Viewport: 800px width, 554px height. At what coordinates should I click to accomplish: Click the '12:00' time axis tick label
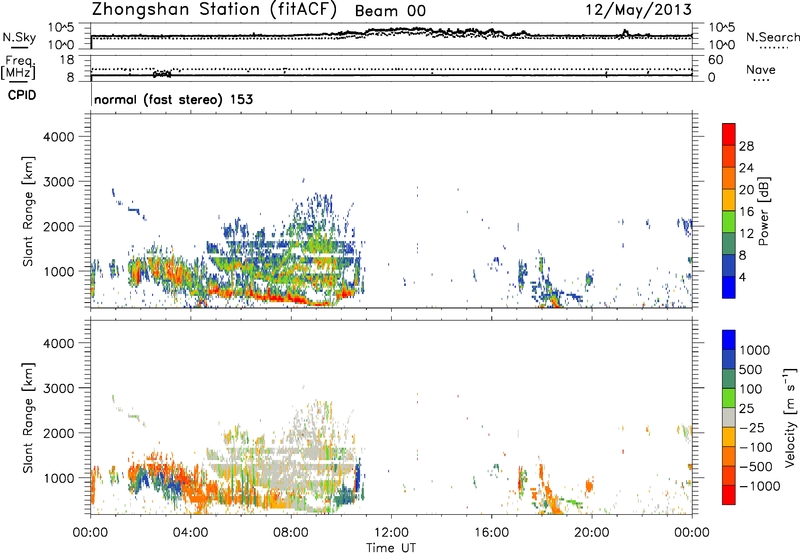coord(391,533)
